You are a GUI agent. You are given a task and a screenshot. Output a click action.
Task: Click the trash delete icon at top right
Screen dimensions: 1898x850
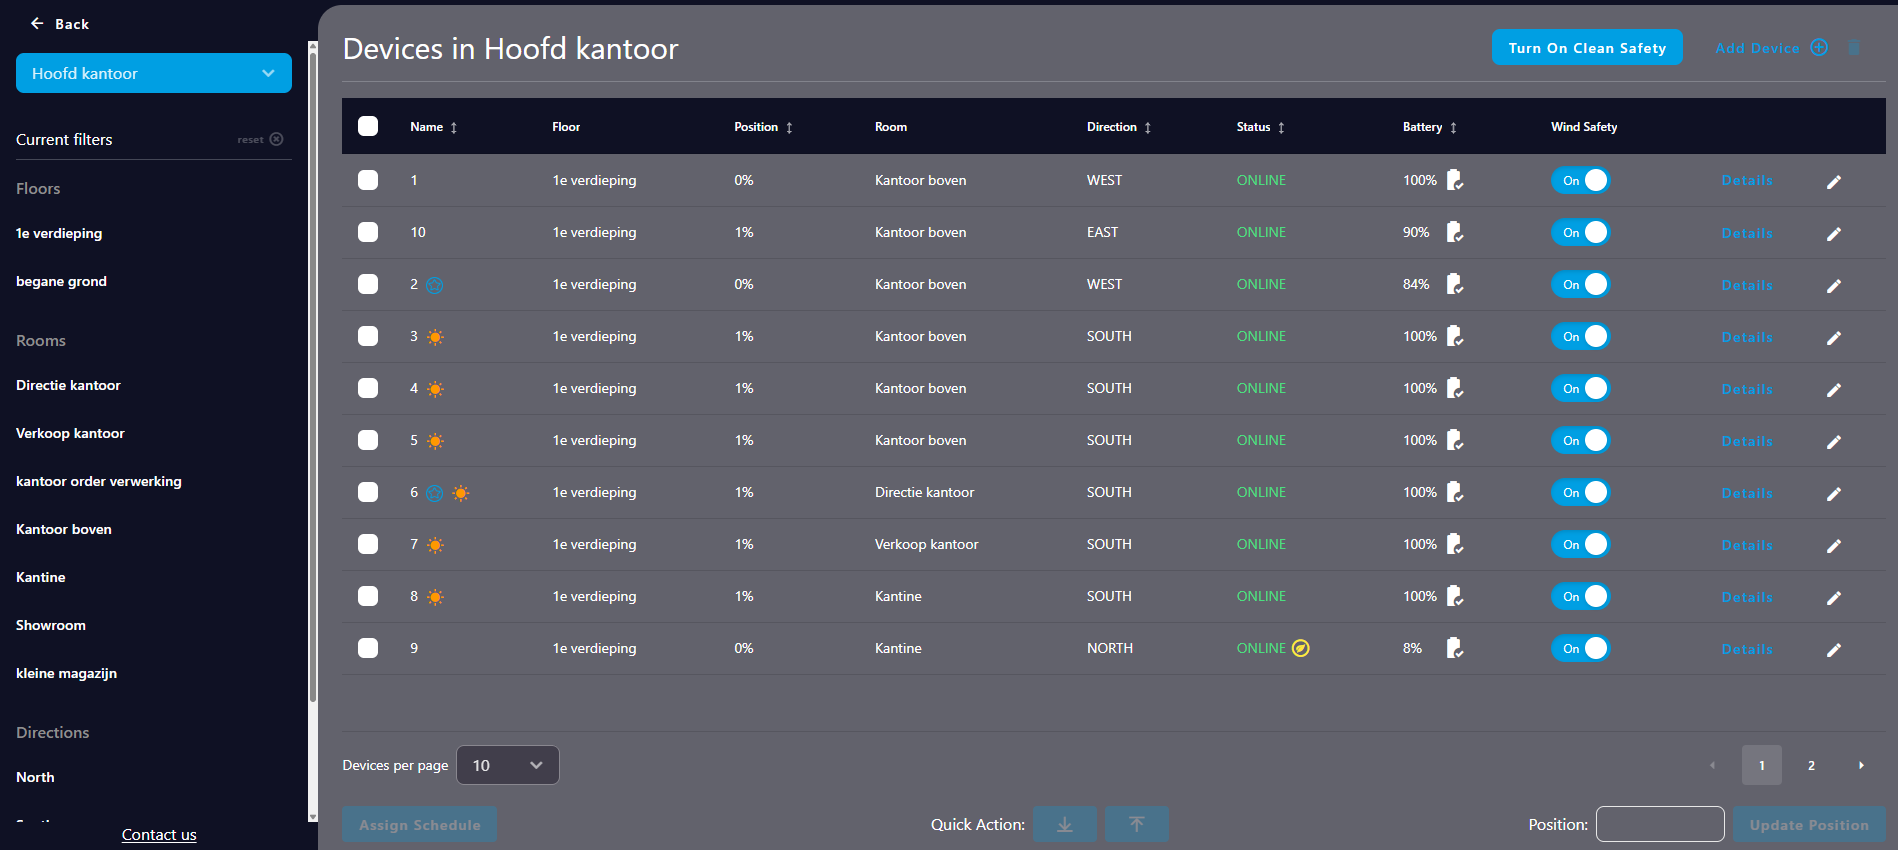[1854, 48]
